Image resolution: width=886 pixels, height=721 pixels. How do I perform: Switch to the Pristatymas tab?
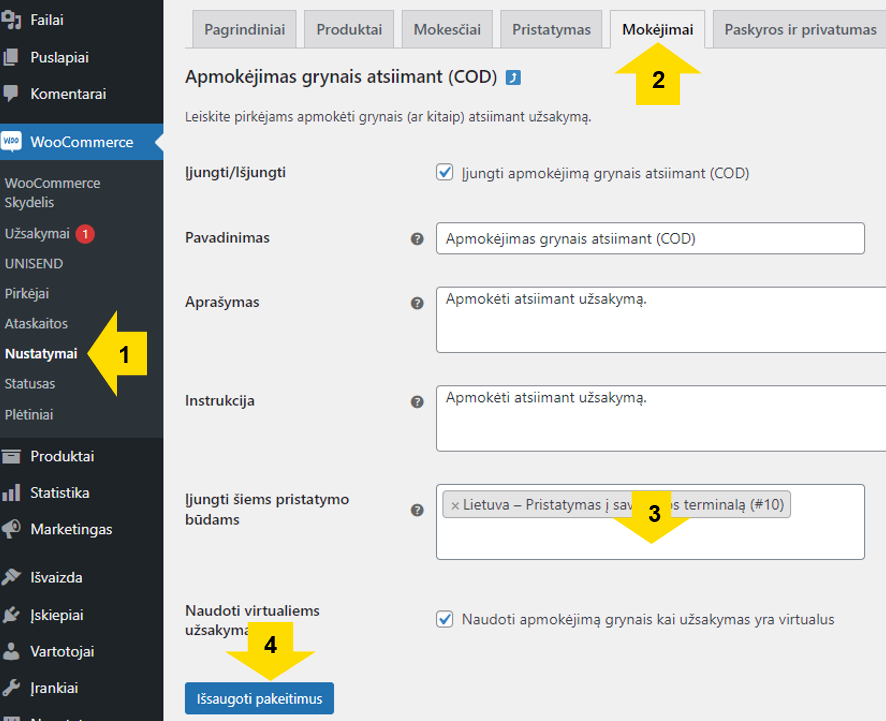point(551,29)
